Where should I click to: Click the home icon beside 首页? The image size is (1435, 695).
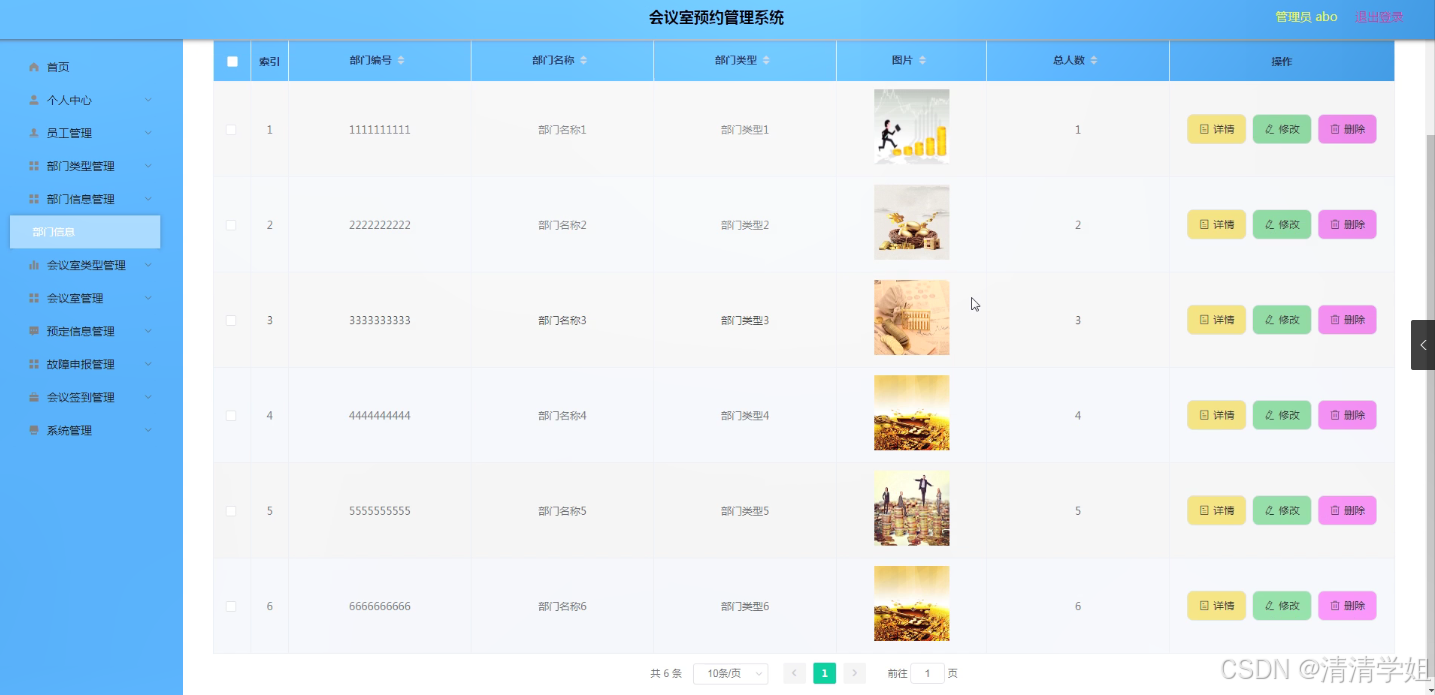point(33,66)
